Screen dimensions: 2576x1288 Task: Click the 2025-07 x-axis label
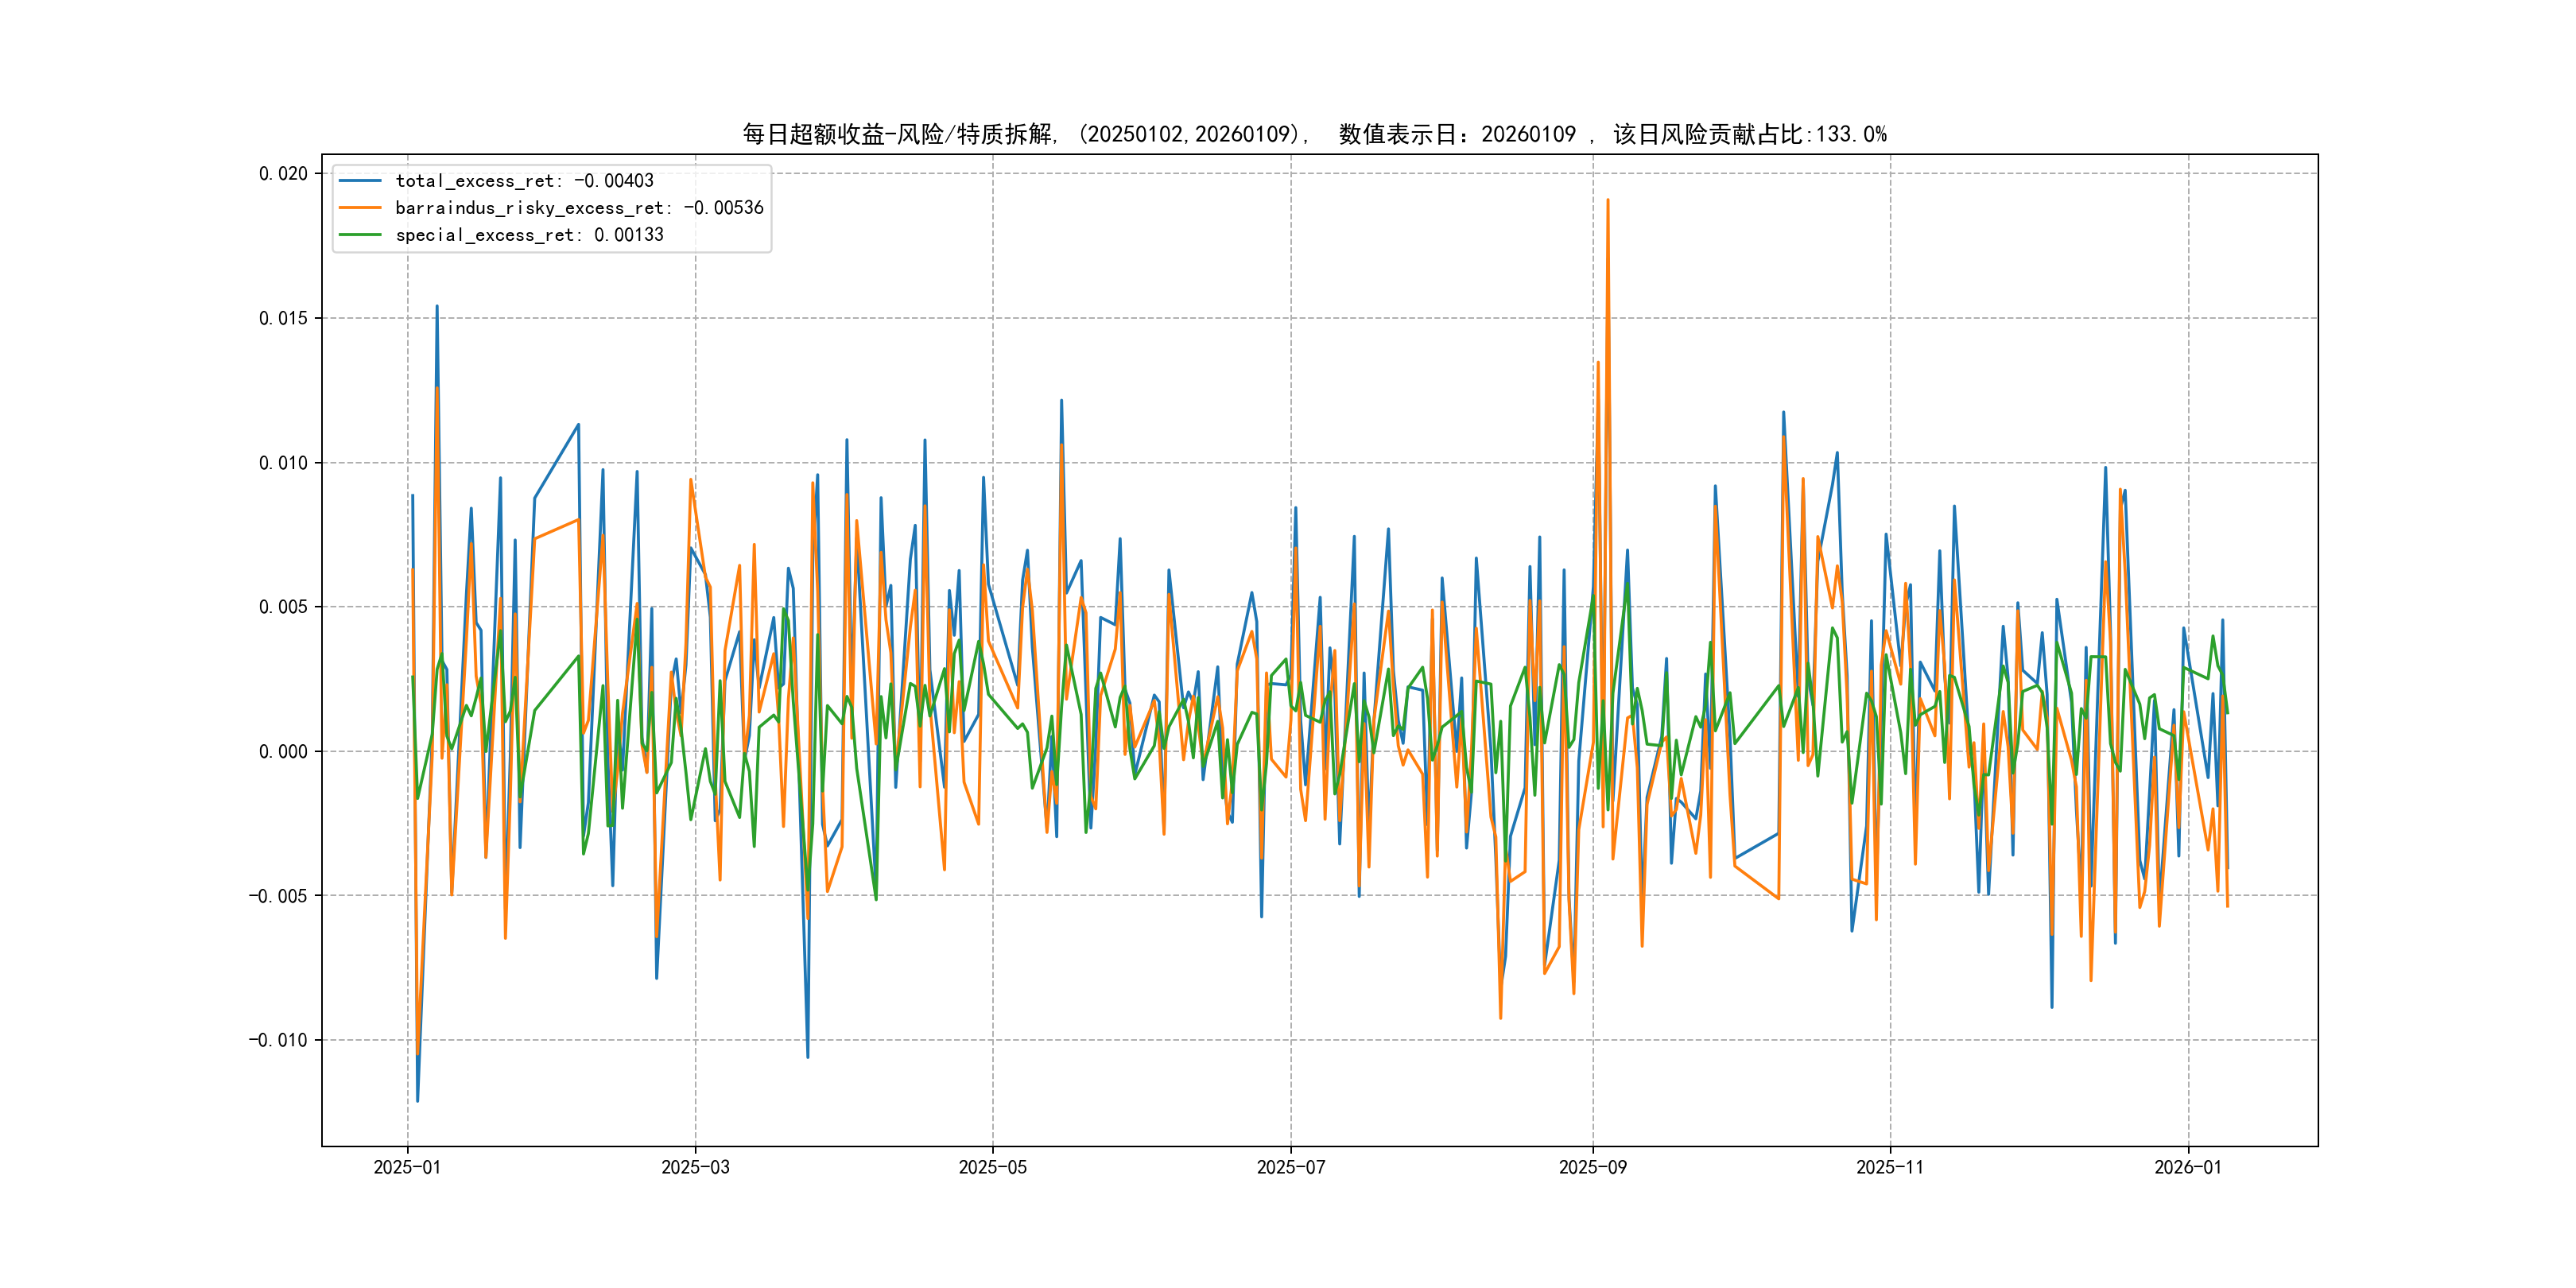[1290, 1168]
